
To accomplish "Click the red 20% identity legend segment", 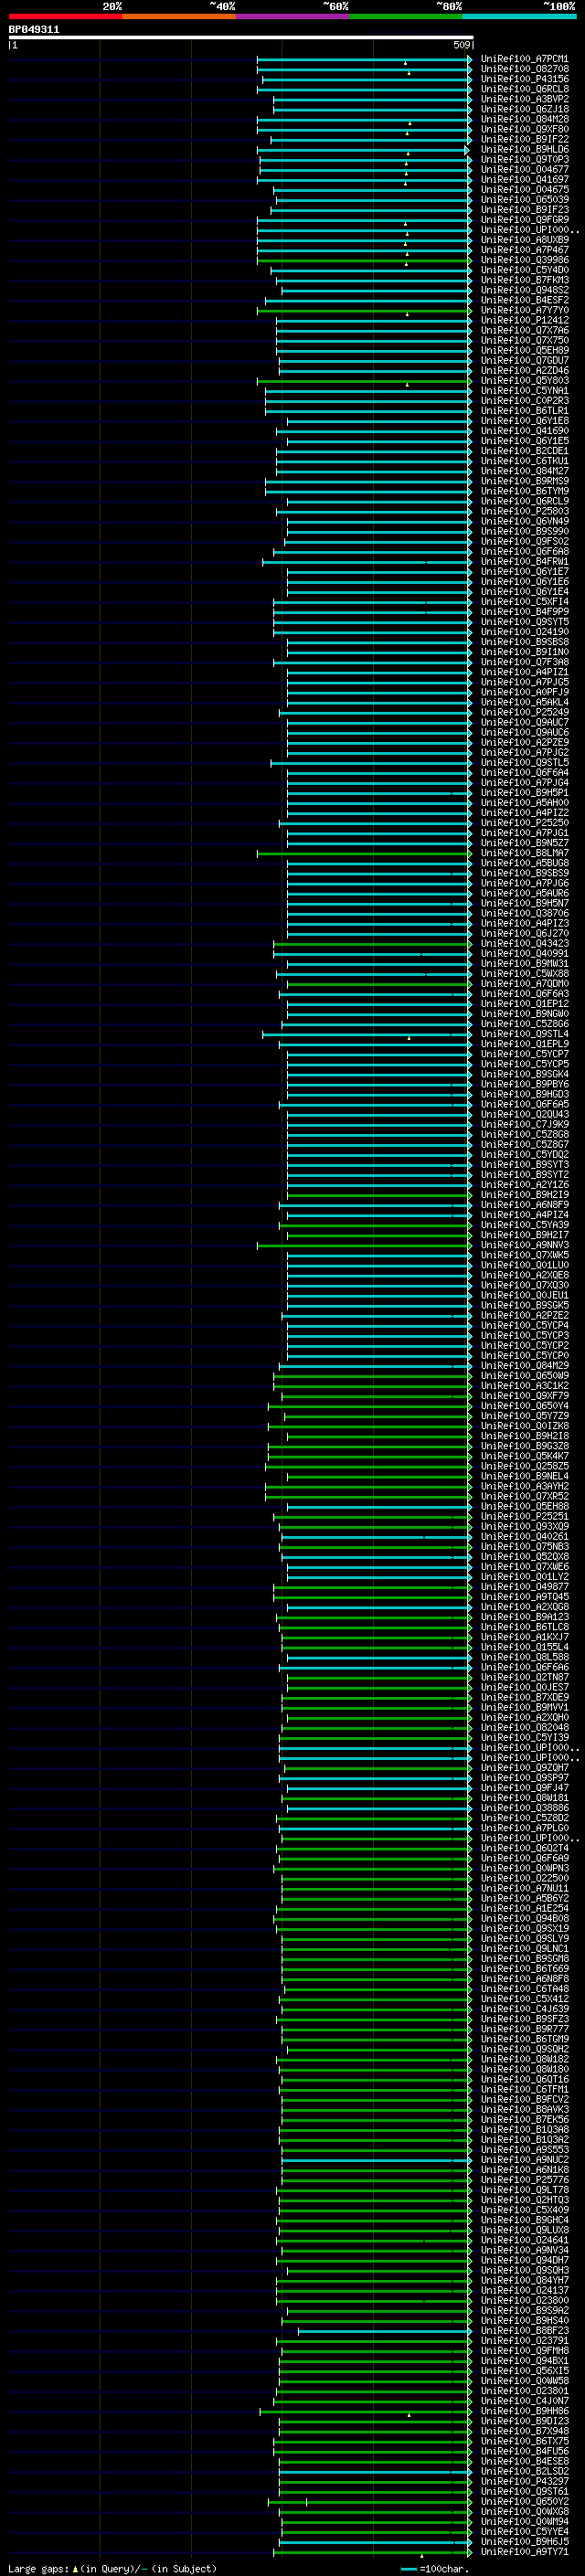I will click(65, 16).
